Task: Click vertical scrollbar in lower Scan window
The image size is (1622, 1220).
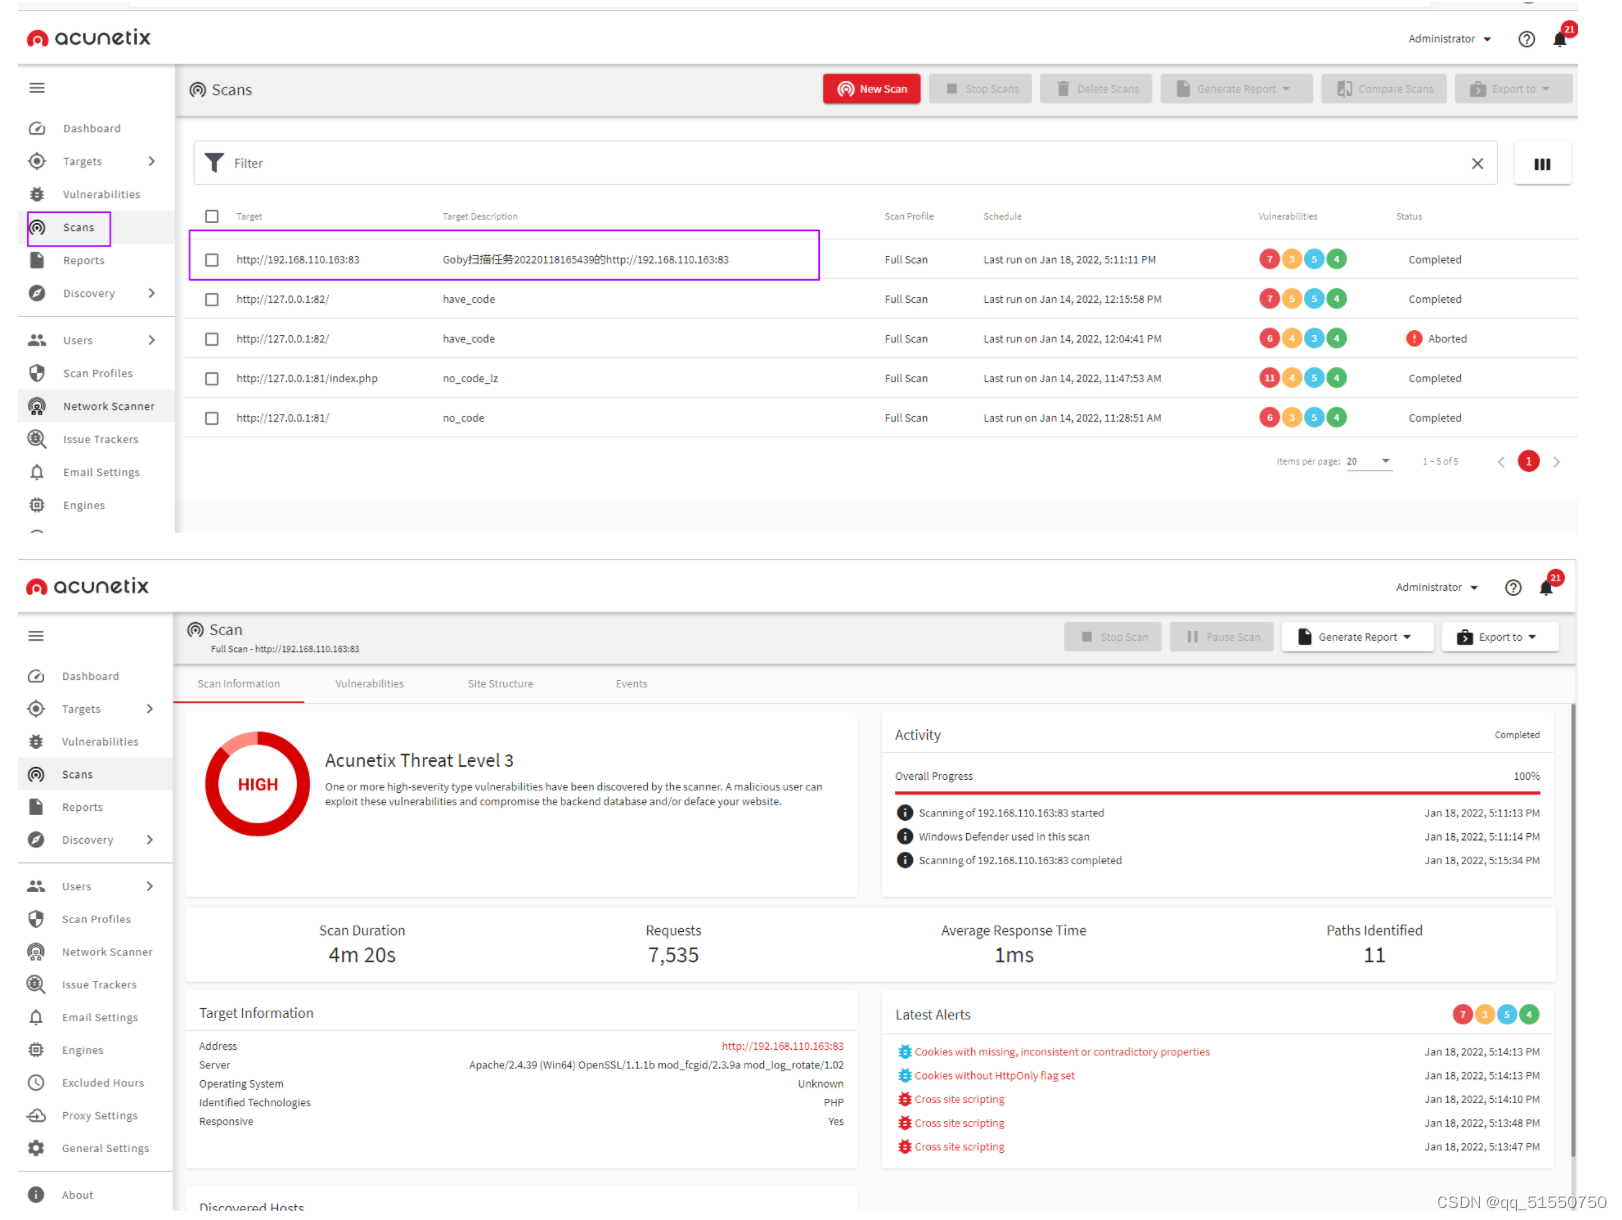Action: pyautogui.click(x=1573, y=930)
